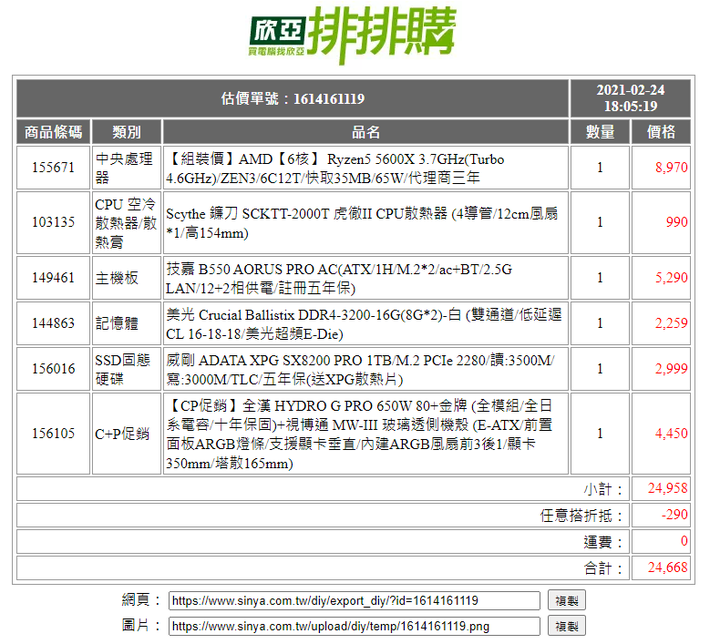
Task: Focus the 網頁 export_diy URL field
Action: [354, 600]
